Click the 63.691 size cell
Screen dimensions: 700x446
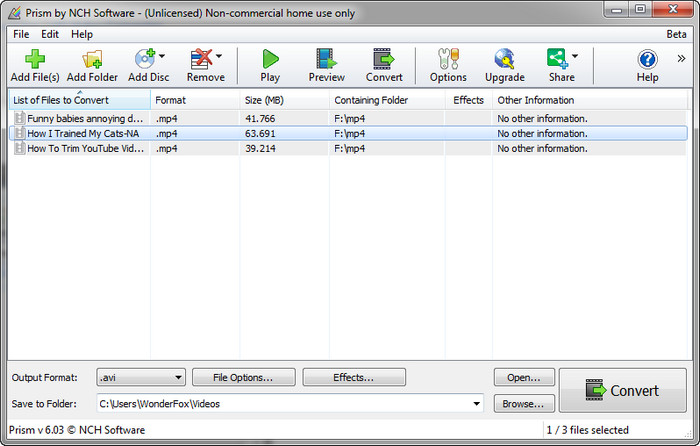pos(260,133)
